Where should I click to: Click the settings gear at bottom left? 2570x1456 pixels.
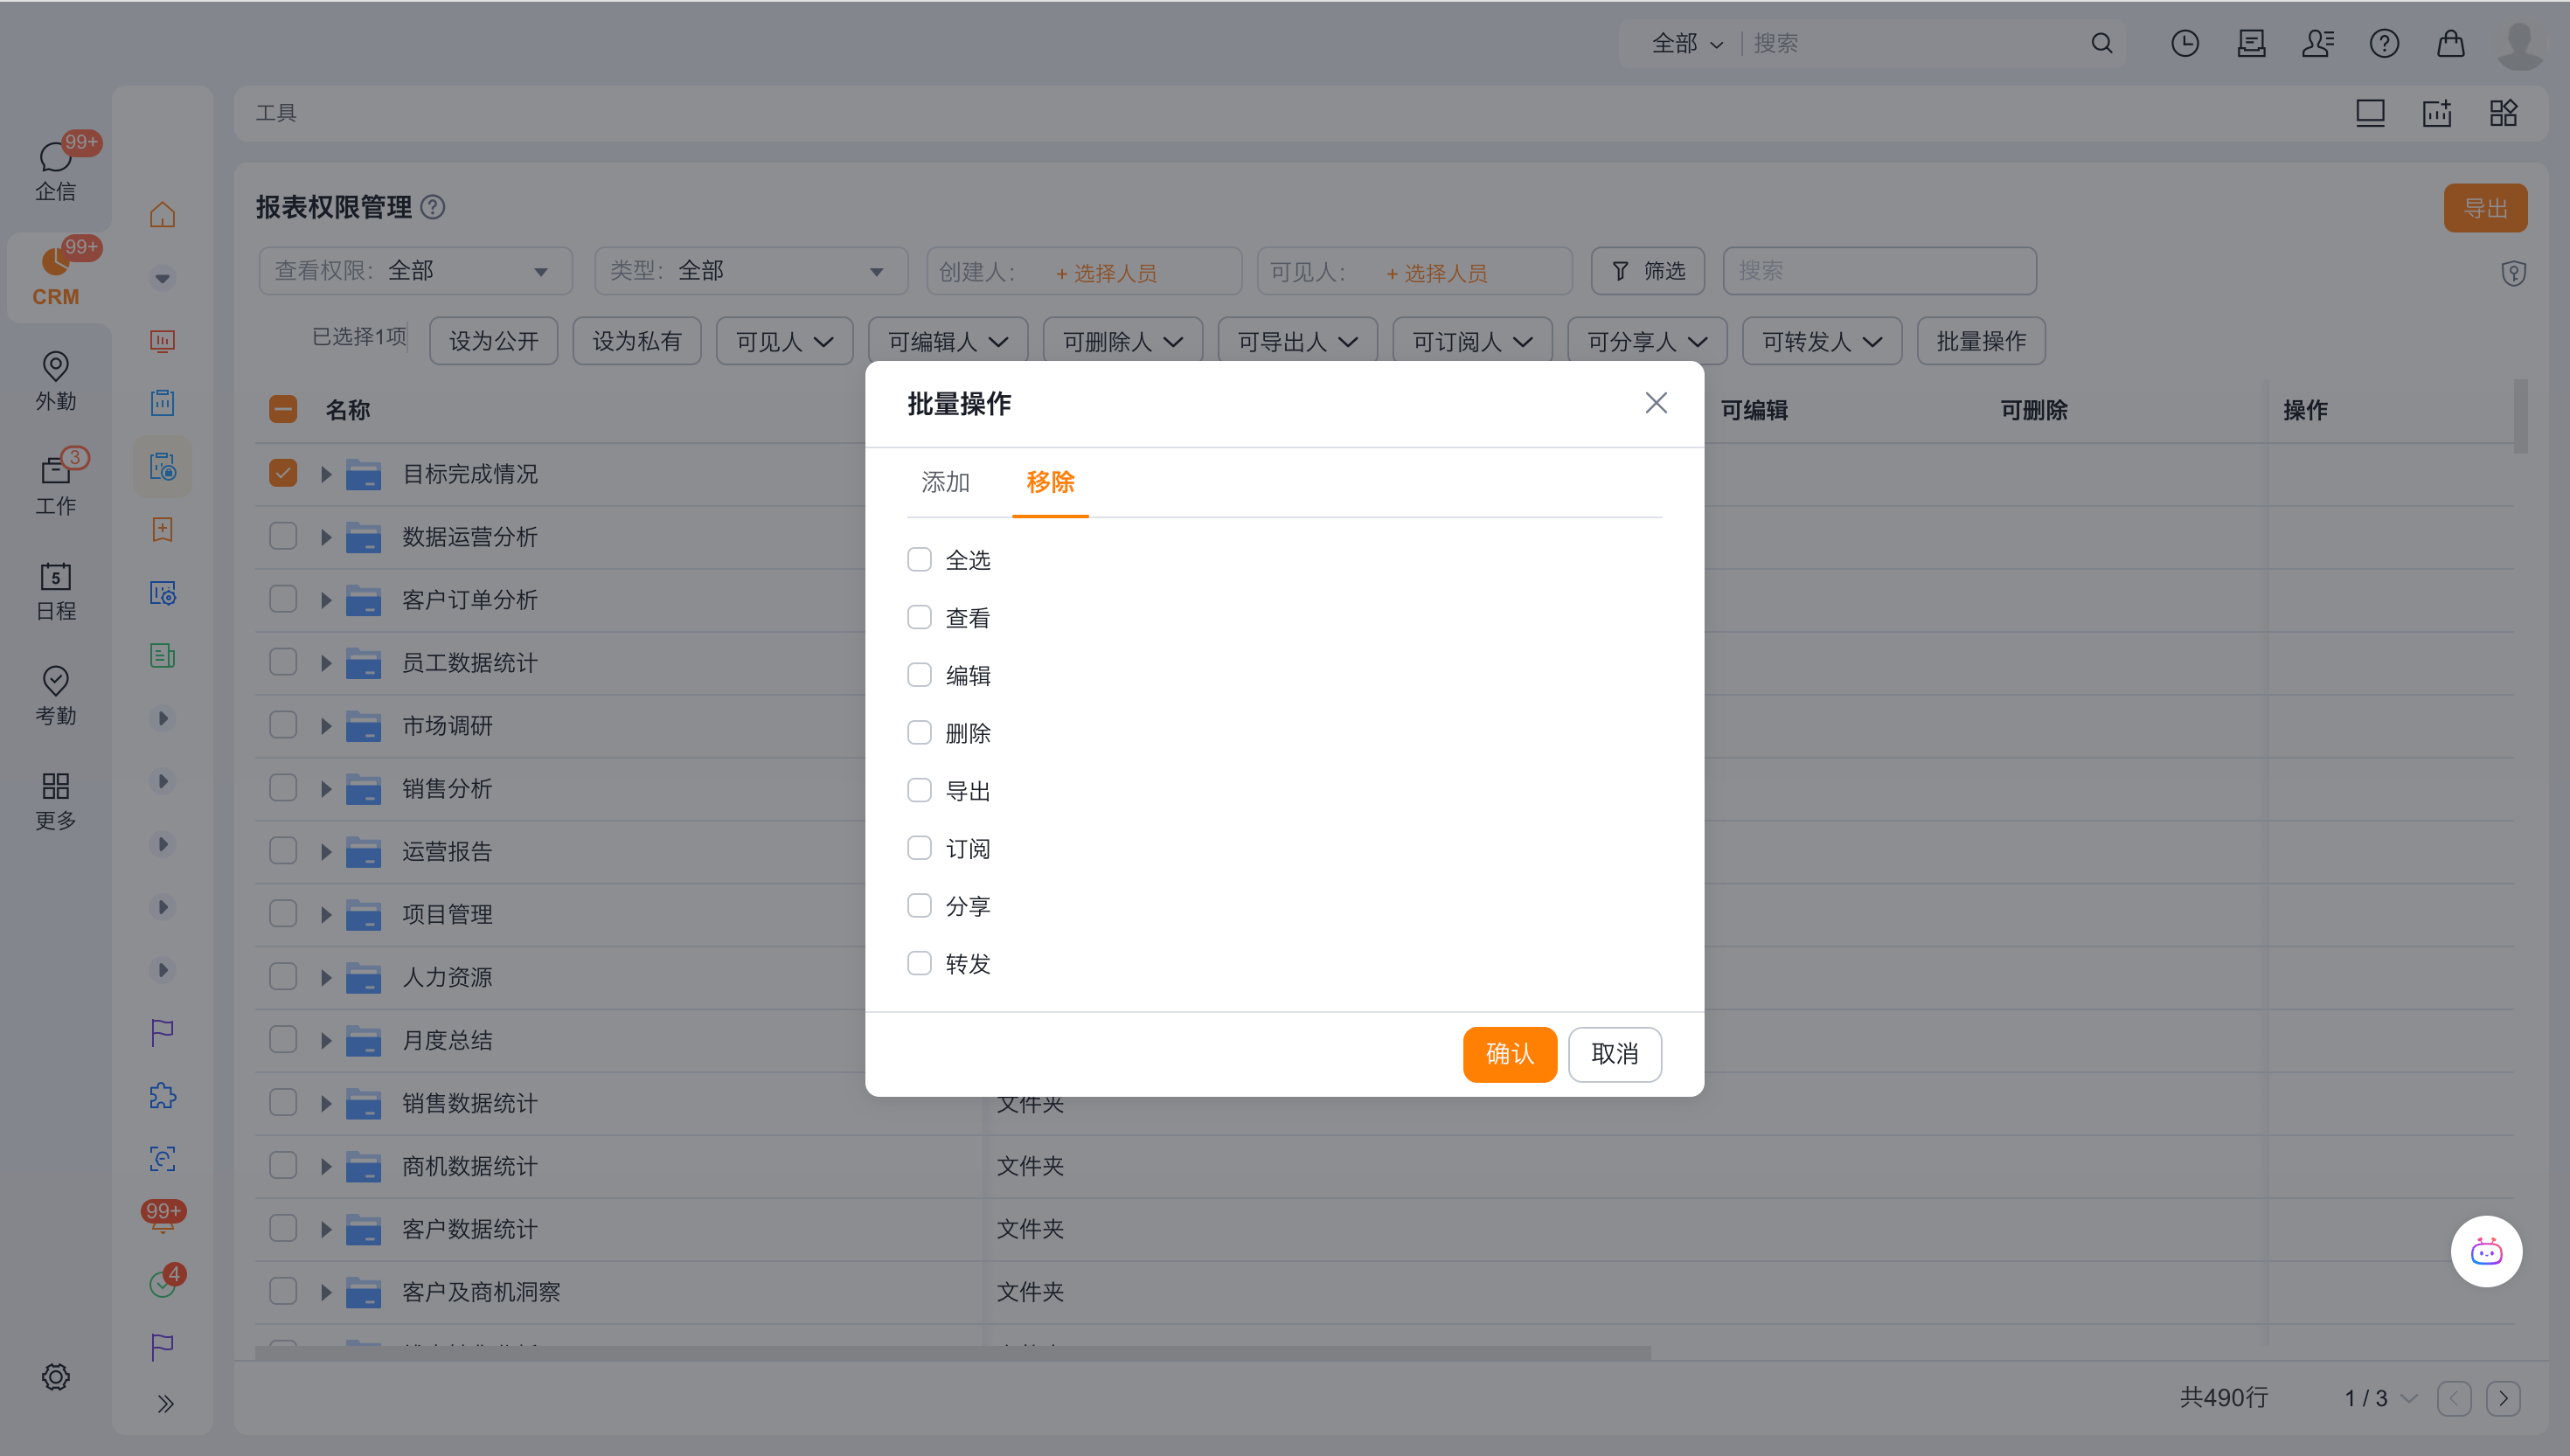(x=55, y=1377)
